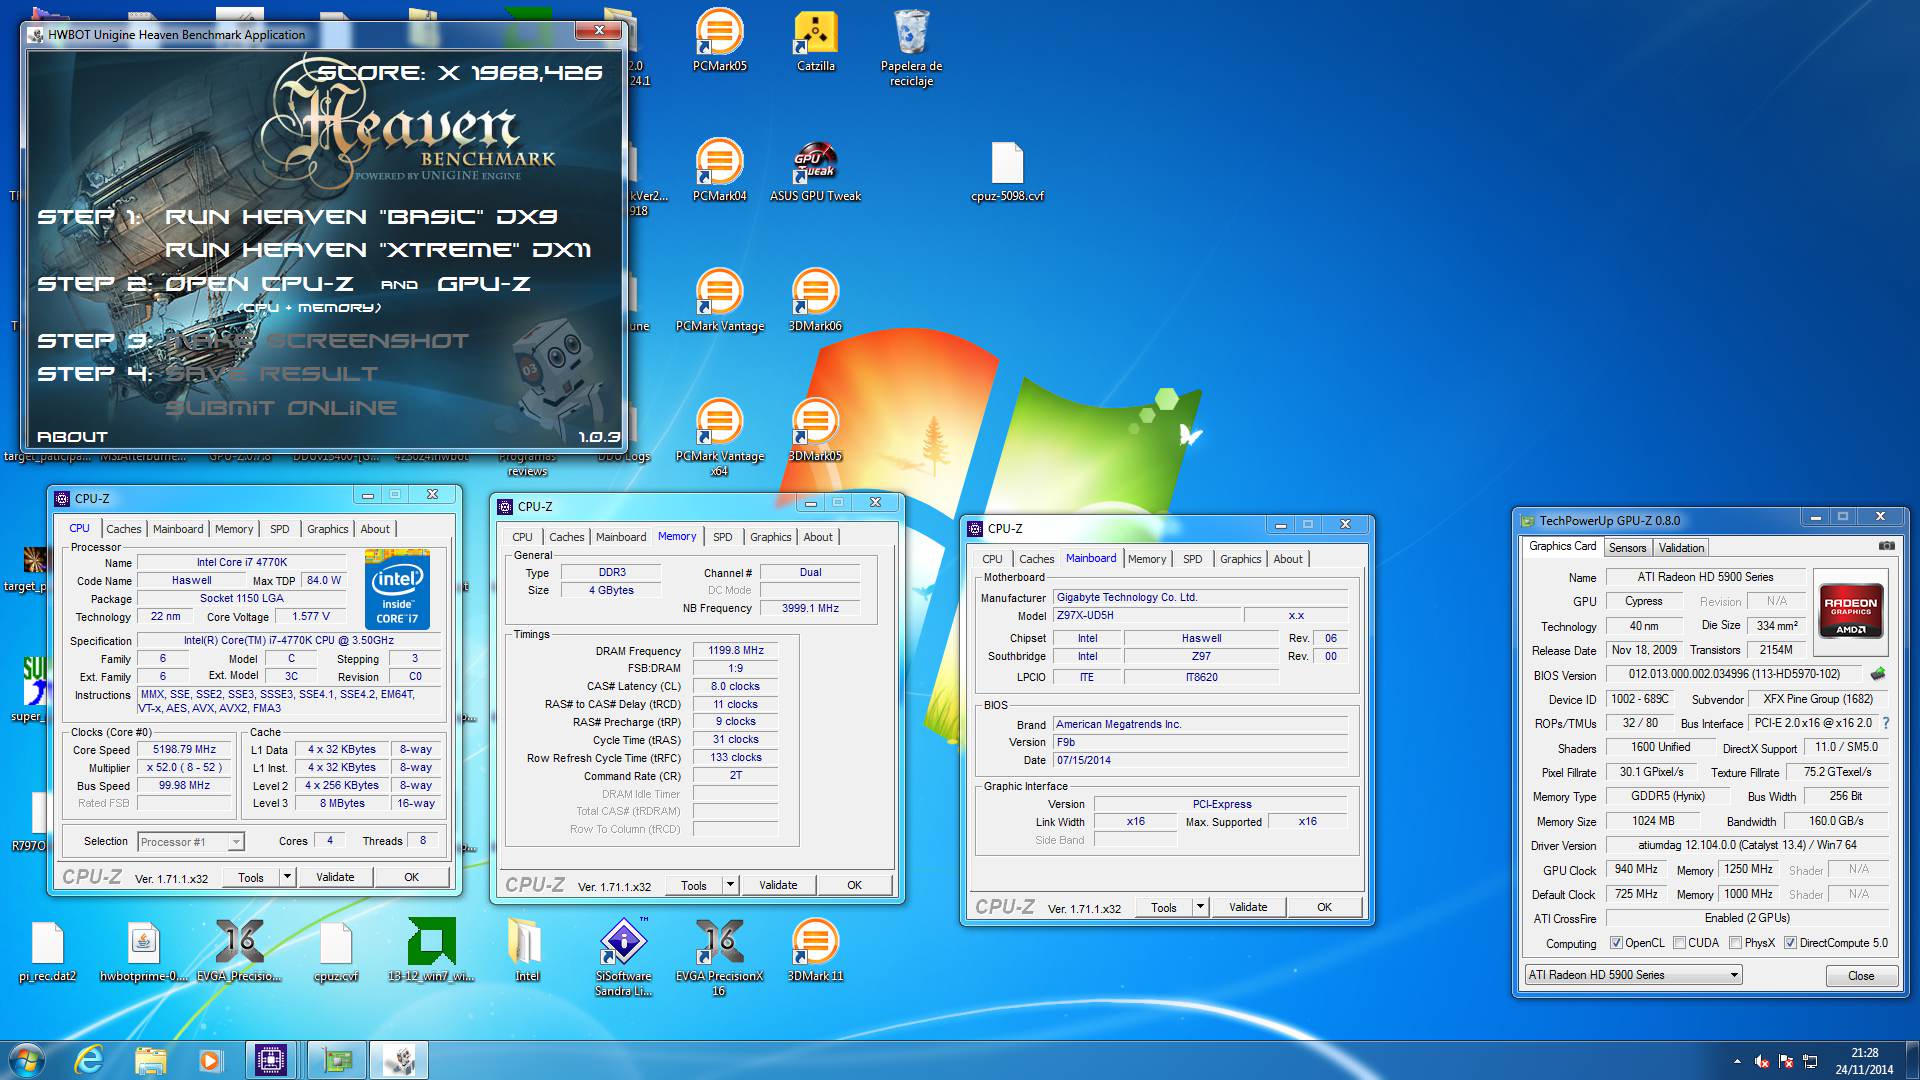The height and width of the screenshot is (1080, 1920).
Task: Open EVGA PrecisionX 16 shortcut
Action: 719,957
